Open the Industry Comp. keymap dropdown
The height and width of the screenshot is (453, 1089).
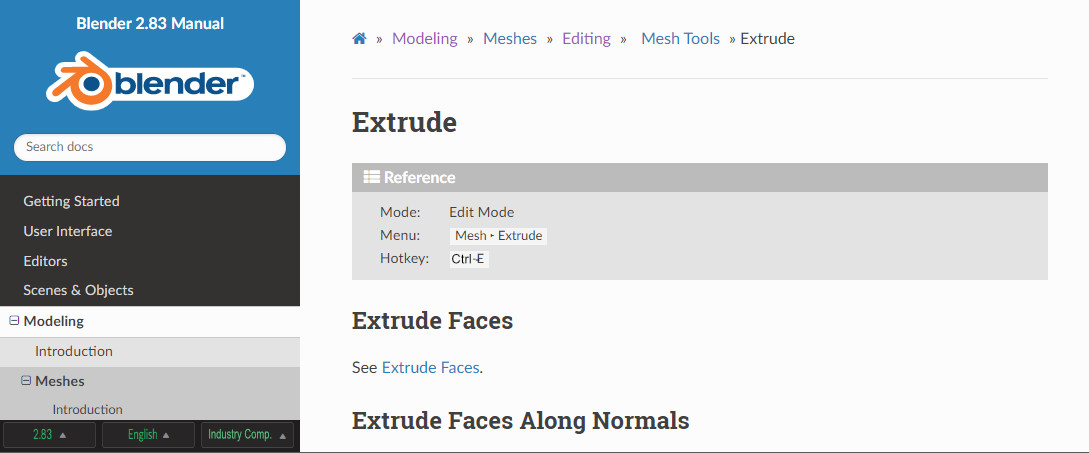pos(247,435)
